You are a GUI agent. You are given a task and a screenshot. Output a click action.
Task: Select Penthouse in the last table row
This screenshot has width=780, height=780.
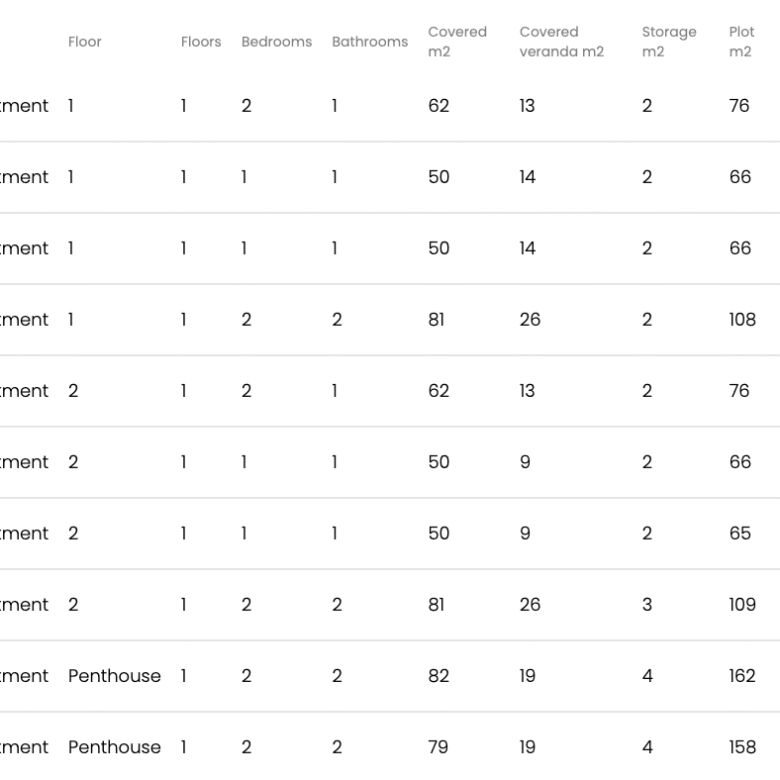click(x=114, y=747)
